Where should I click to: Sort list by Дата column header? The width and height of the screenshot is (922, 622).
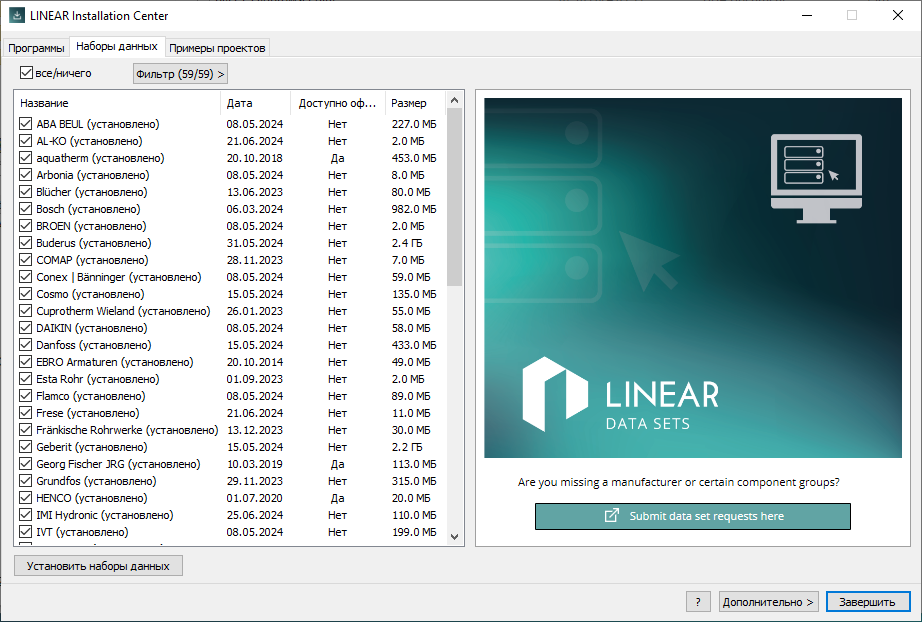pyautogui.click(x=255, y=103)
